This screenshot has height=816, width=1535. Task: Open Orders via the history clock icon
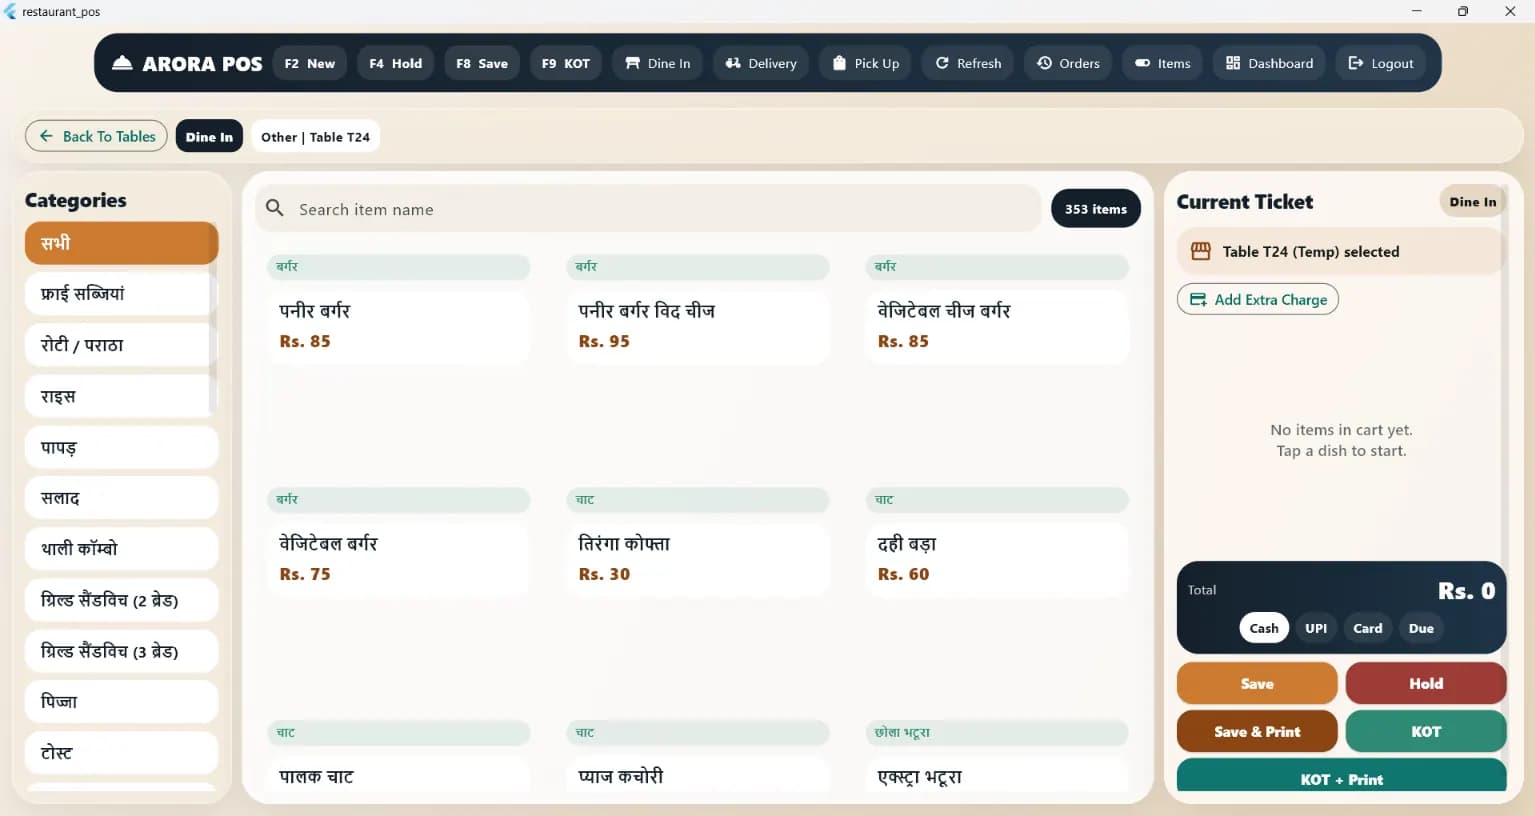click(1044, 63)
